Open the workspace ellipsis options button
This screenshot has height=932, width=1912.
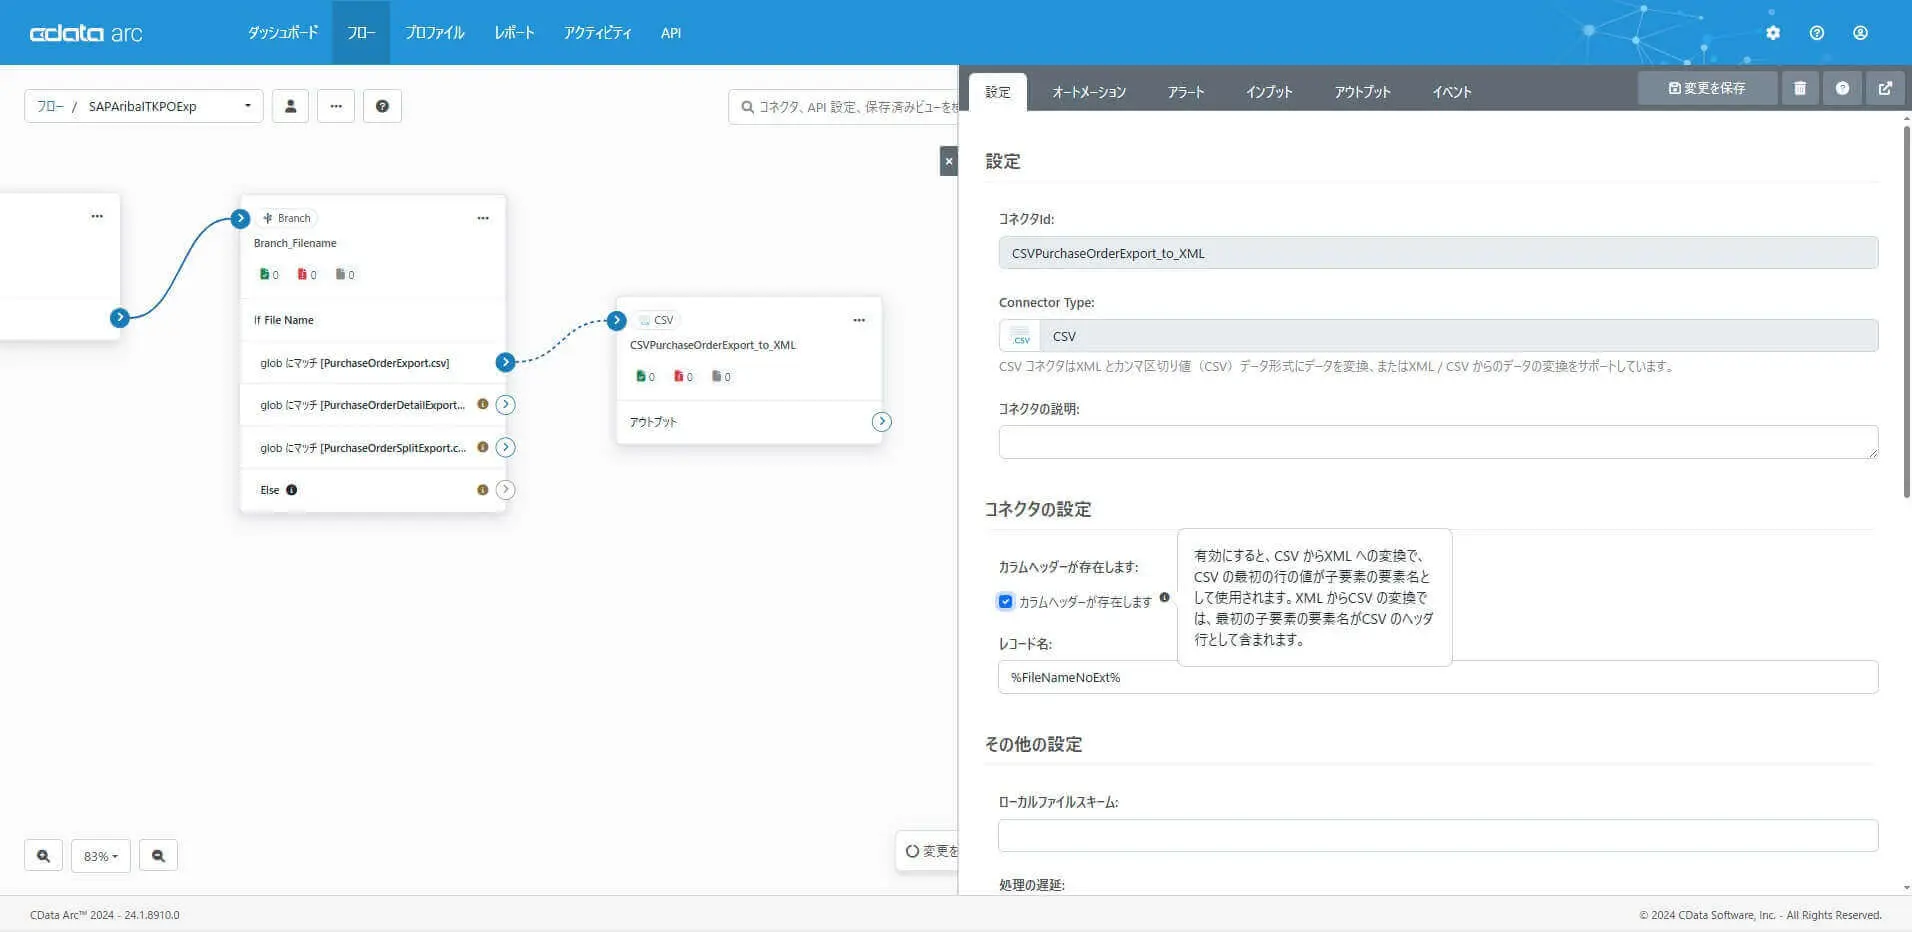[x=336, y=106]
